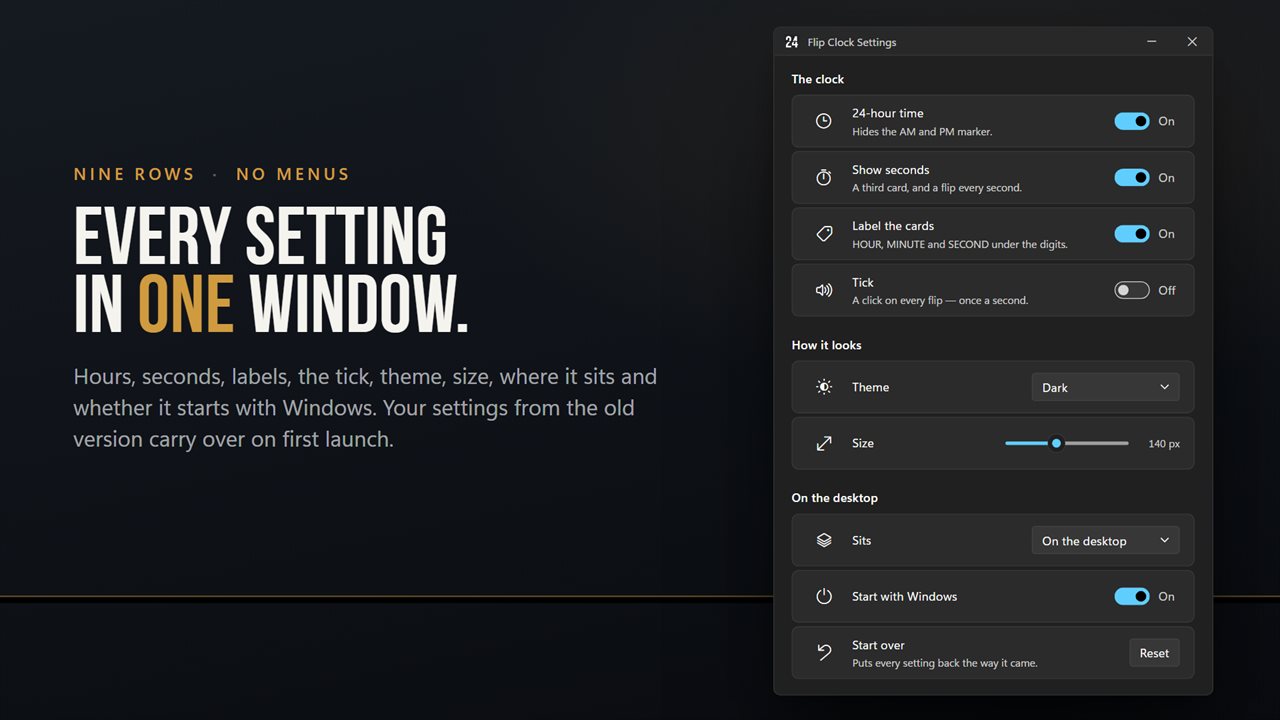Click "A click on every flip — once a second."

pyautogui.click(x=940, y=300)
